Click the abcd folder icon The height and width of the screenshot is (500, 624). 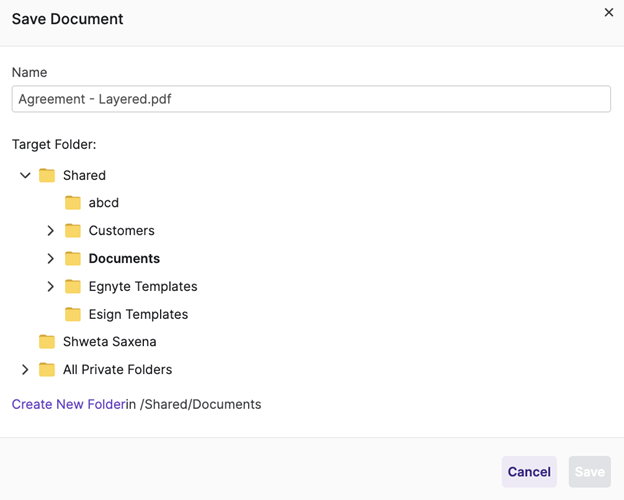pyautogui.click(x=73, y=203)
